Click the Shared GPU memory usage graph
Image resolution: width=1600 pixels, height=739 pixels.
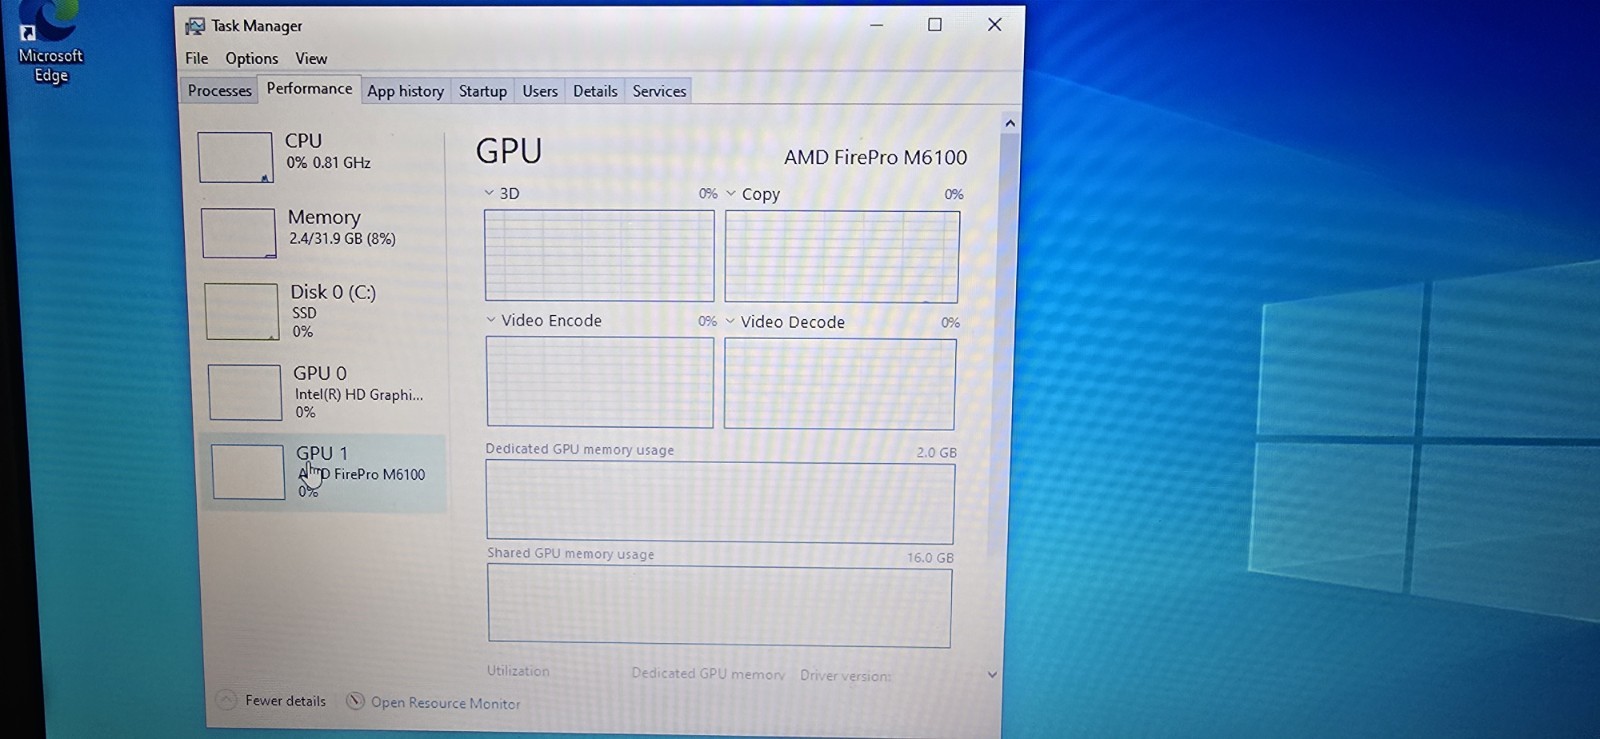719,606
